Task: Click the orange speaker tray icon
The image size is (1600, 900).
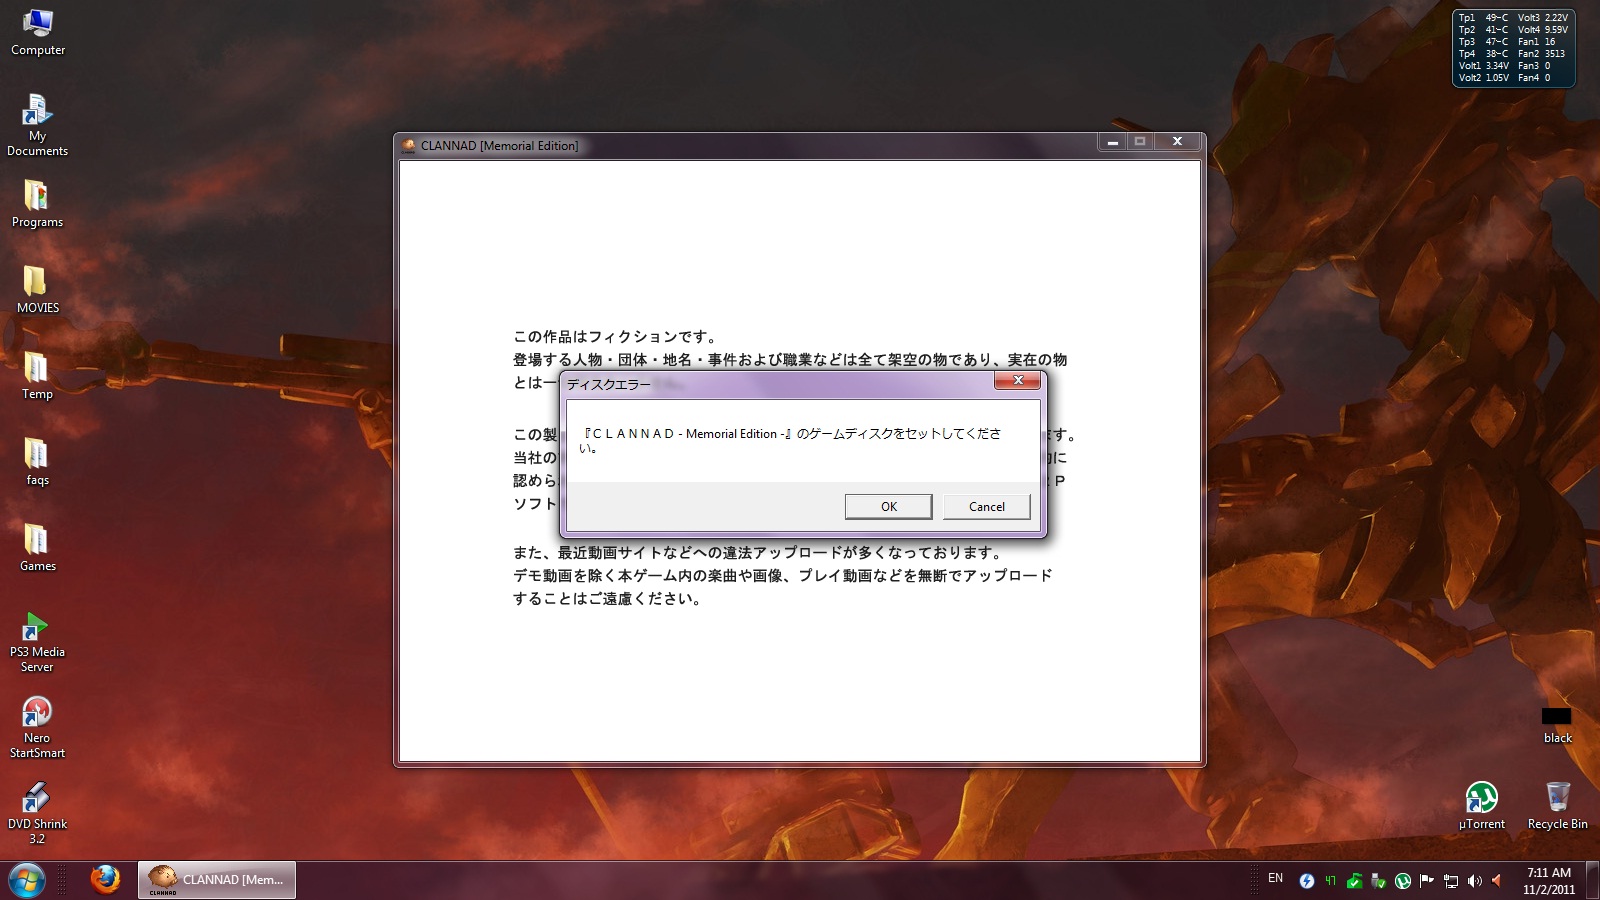Action: 1497,881
